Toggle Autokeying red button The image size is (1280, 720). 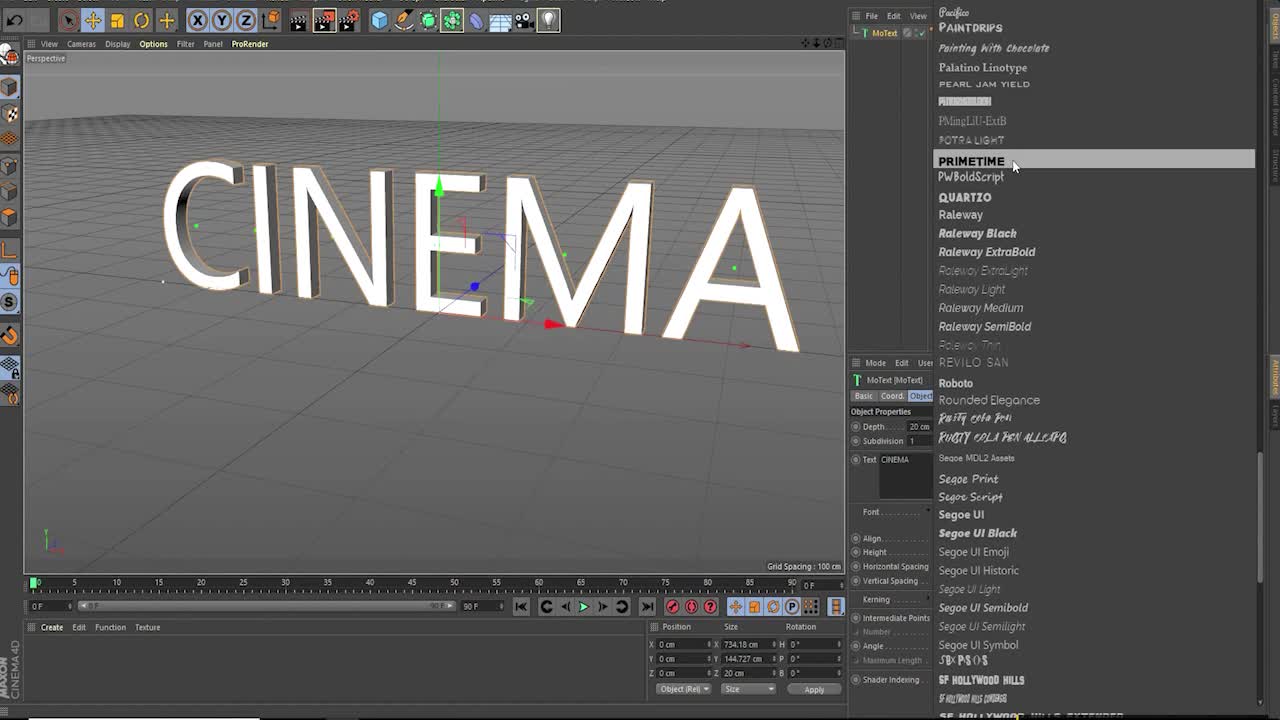coord(691,606)
